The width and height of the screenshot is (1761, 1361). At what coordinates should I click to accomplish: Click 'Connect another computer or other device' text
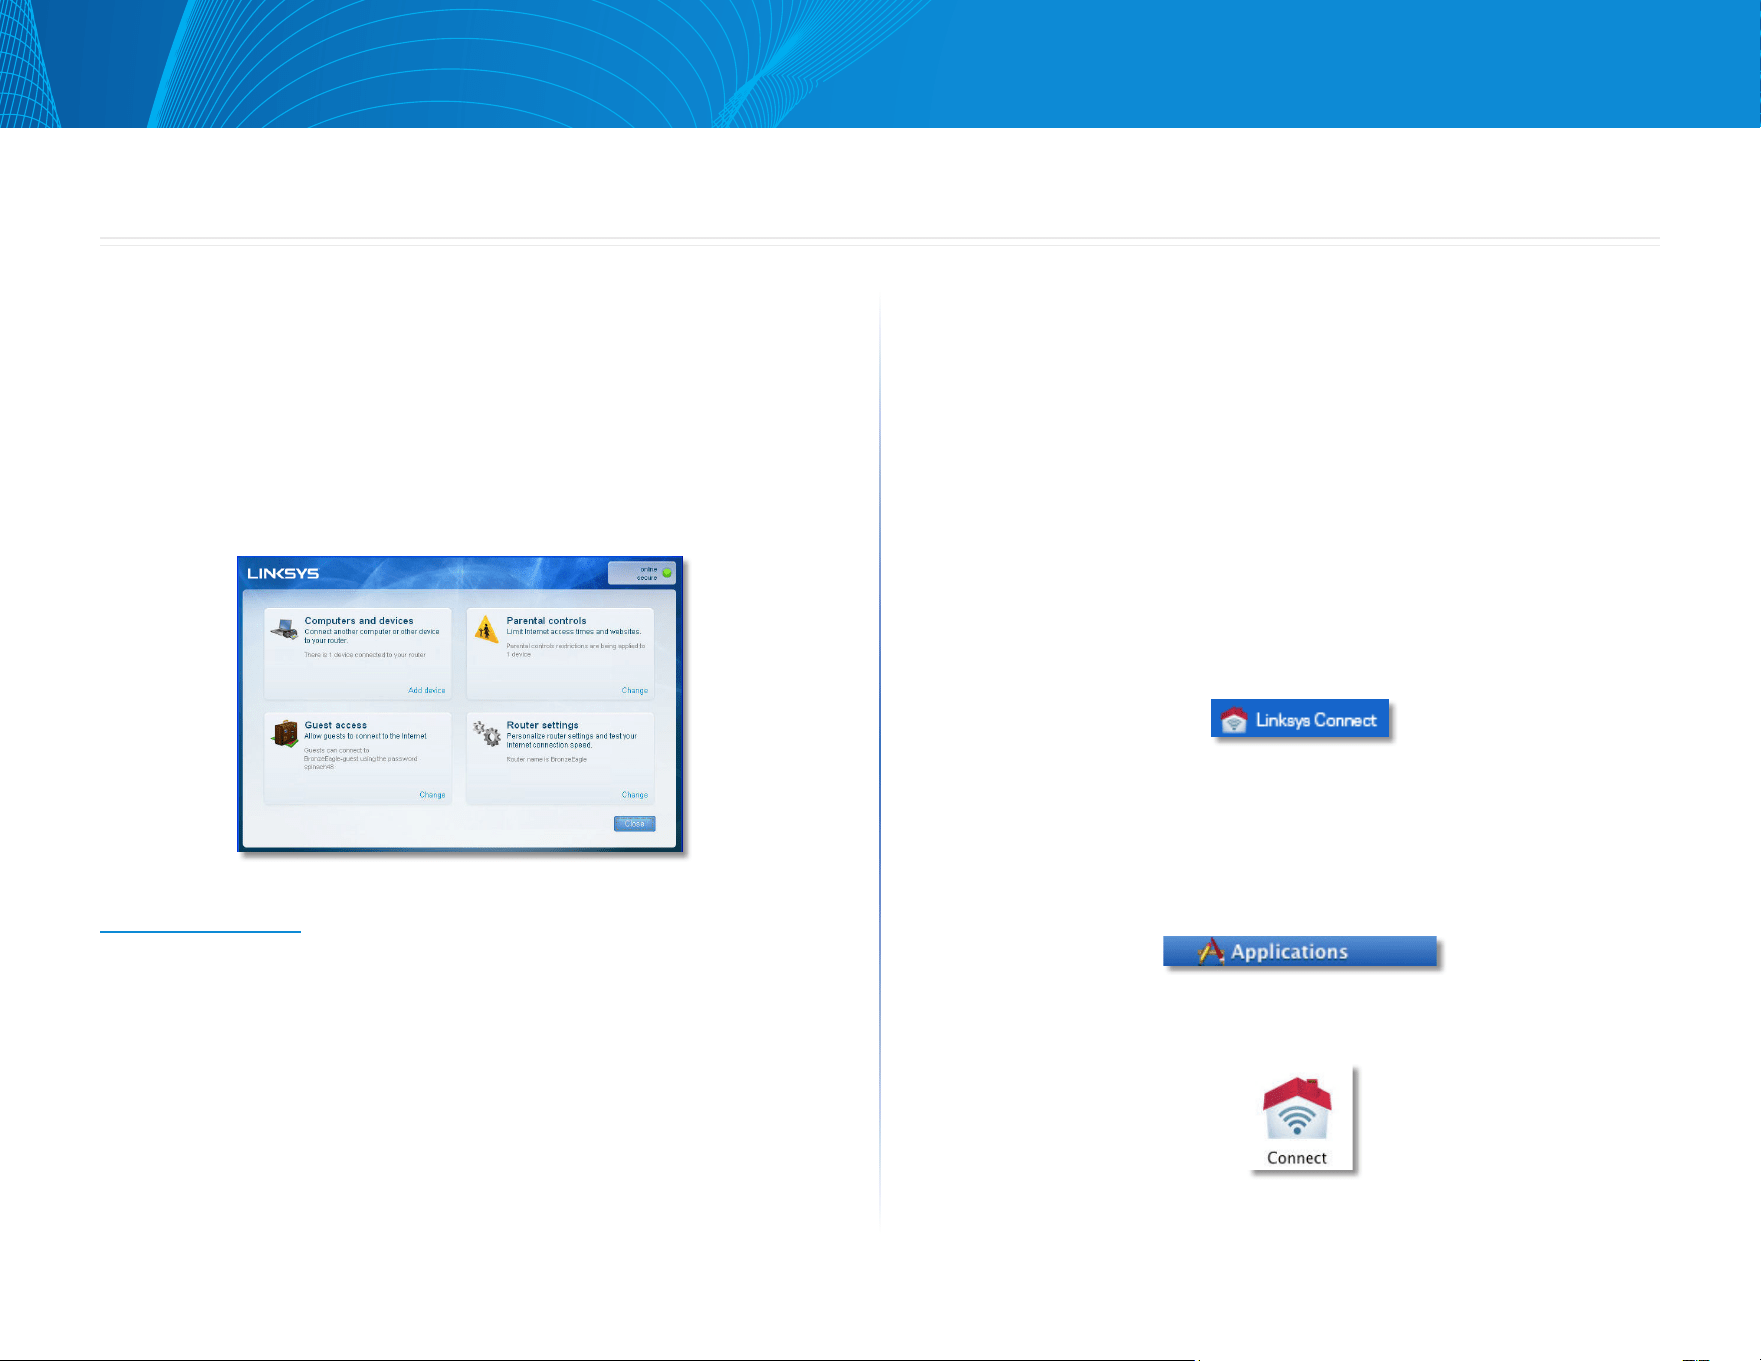[372, 636]
